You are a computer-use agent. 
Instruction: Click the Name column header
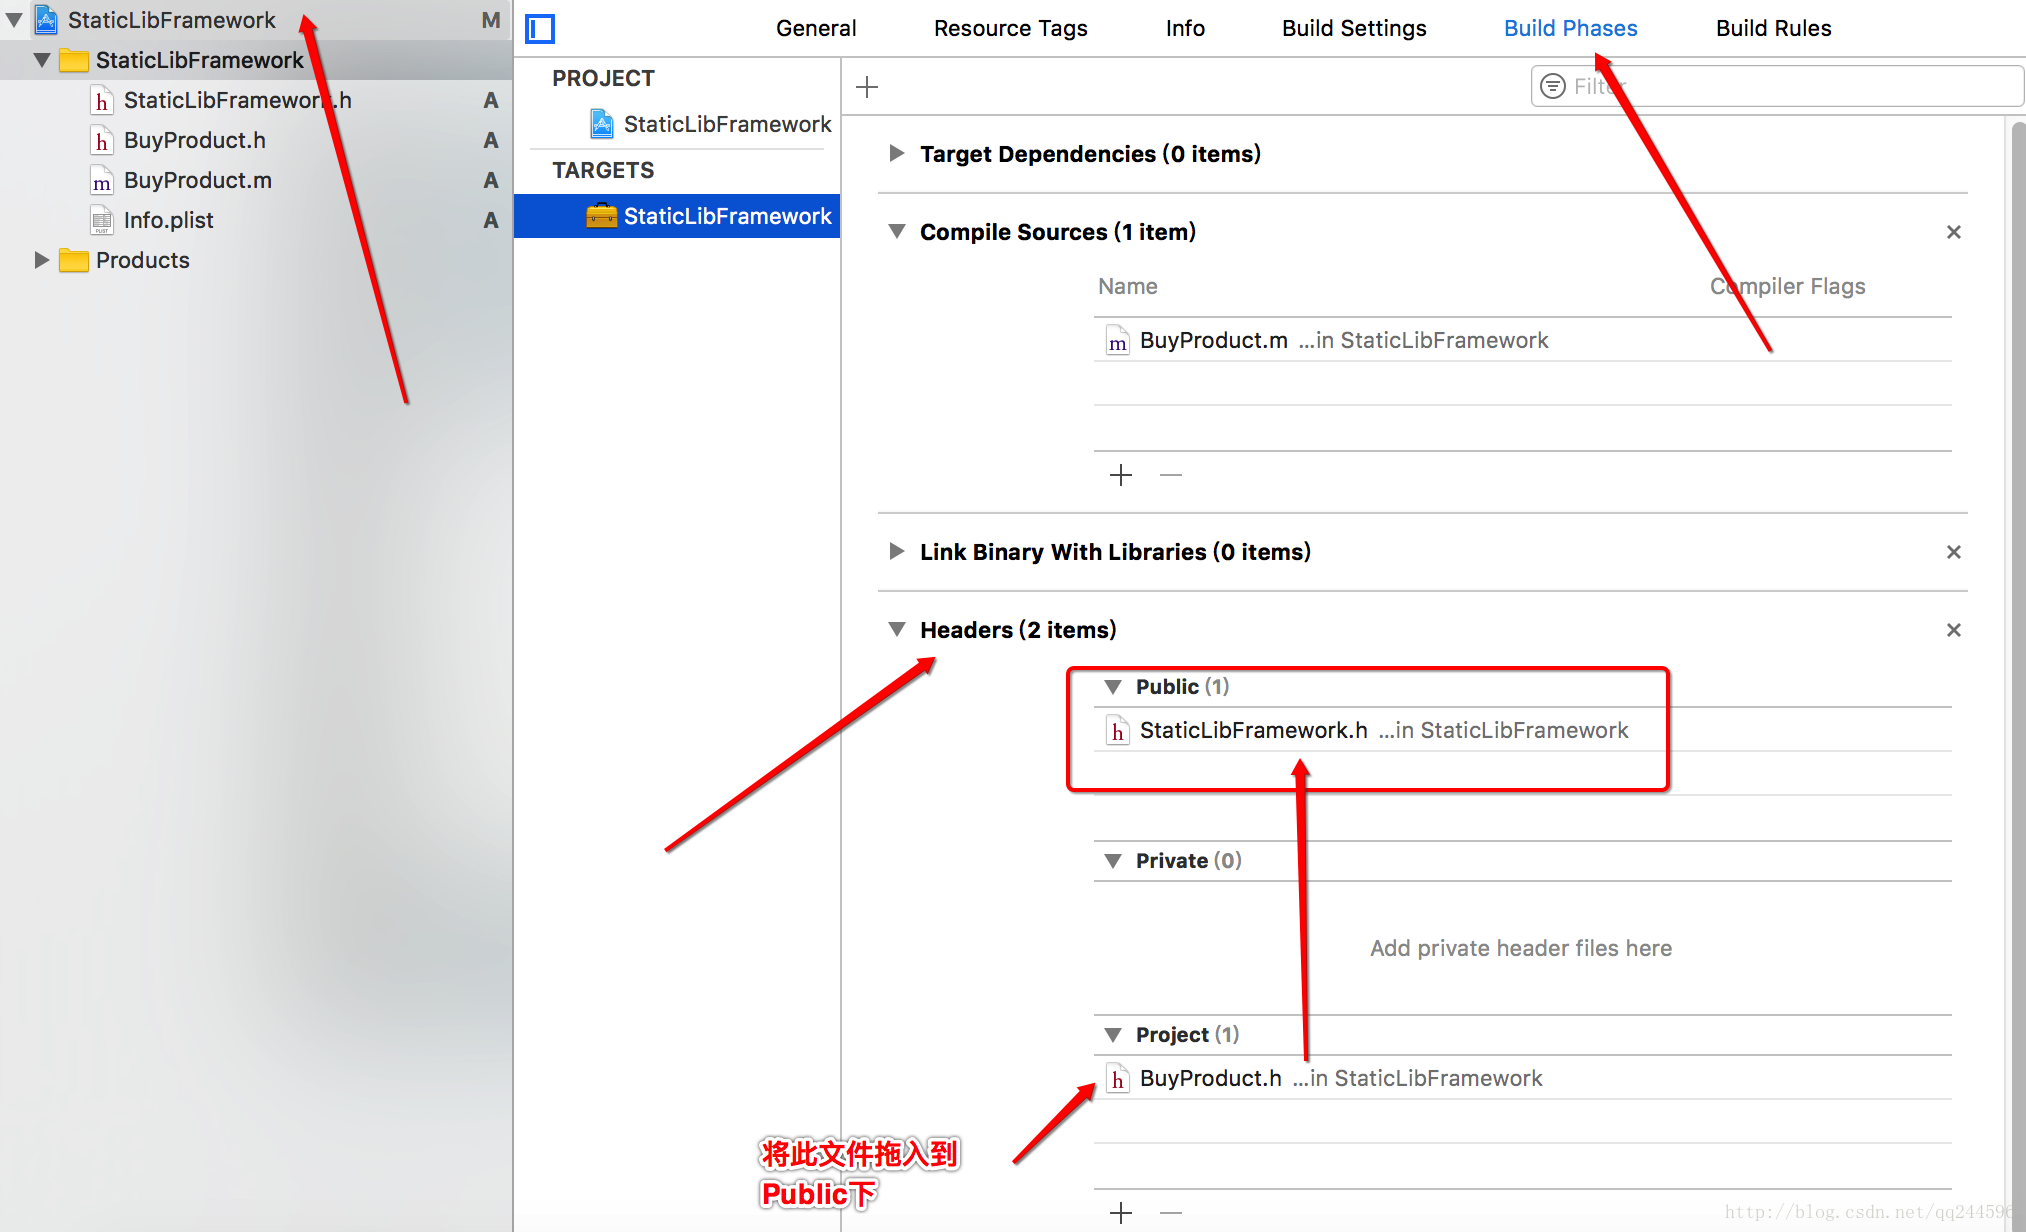(1127, 286)
